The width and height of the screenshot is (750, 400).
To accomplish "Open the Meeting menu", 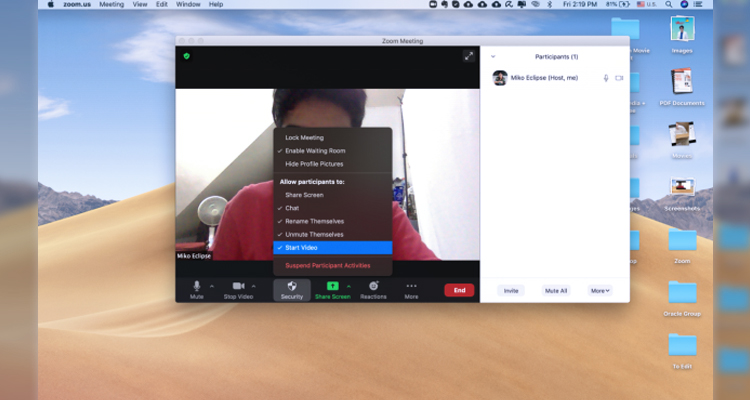I will pyautogui.click(x=111, y=4).
